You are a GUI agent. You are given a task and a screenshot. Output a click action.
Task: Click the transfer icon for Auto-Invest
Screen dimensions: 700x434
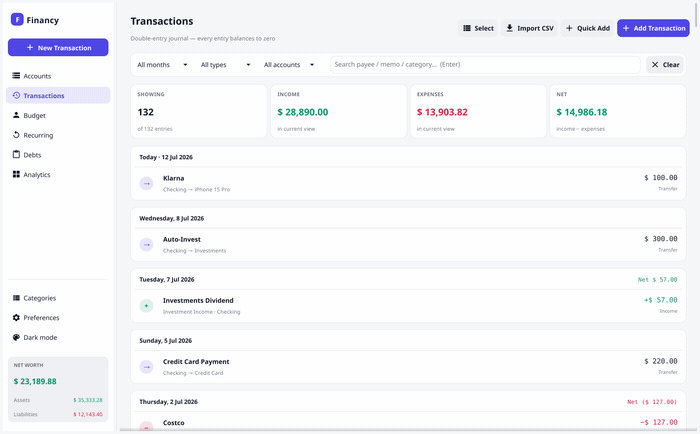[x=146, y=245]
